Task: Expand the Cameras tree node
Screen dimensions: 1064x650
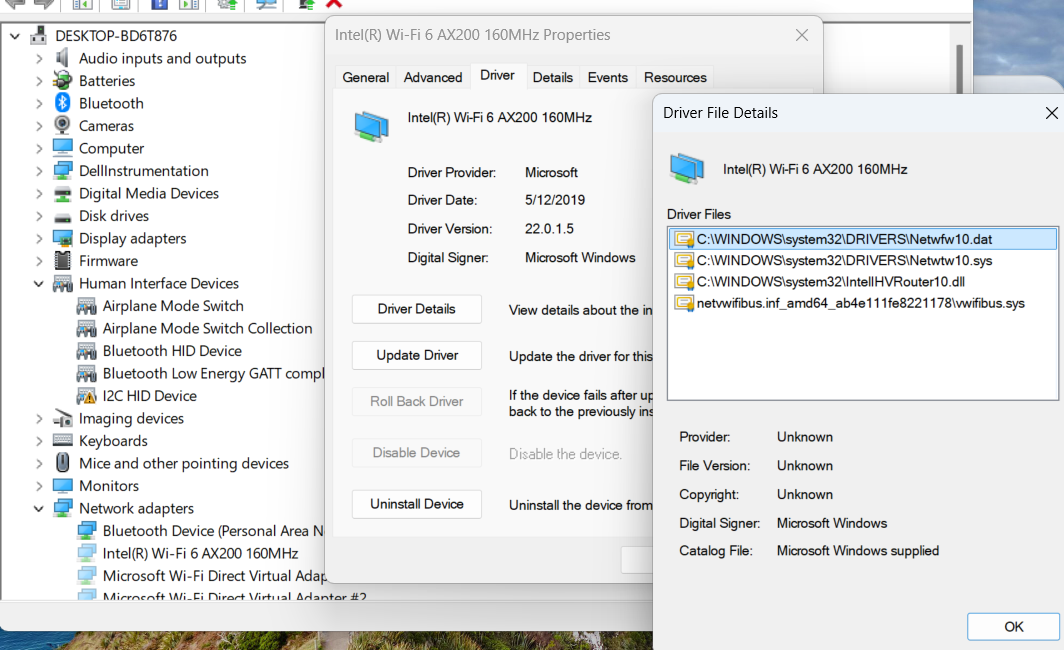Action: pos(39,126)
